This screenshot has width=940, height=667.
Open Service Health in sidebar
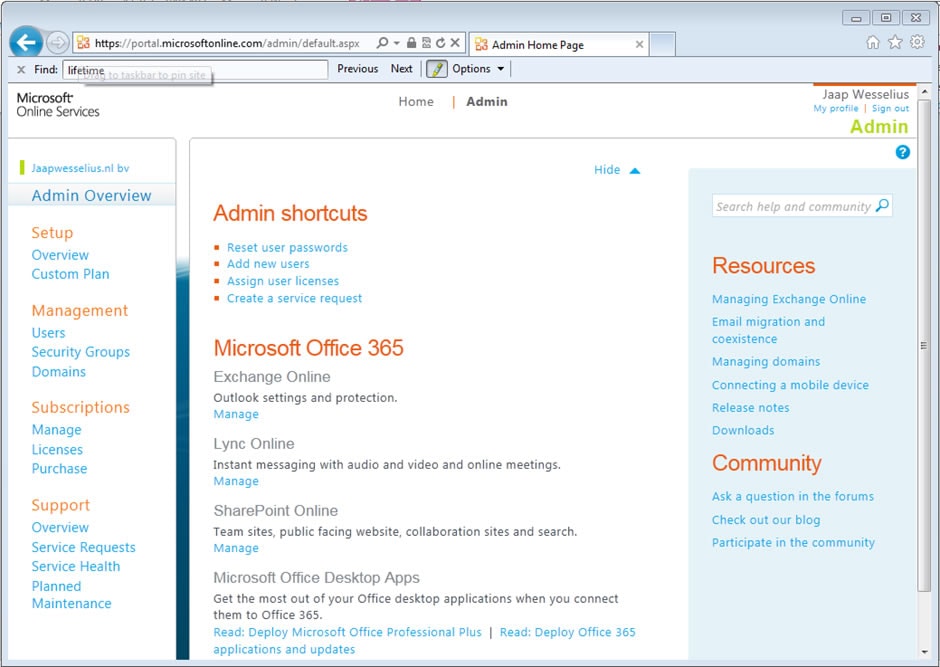[76, 566]
